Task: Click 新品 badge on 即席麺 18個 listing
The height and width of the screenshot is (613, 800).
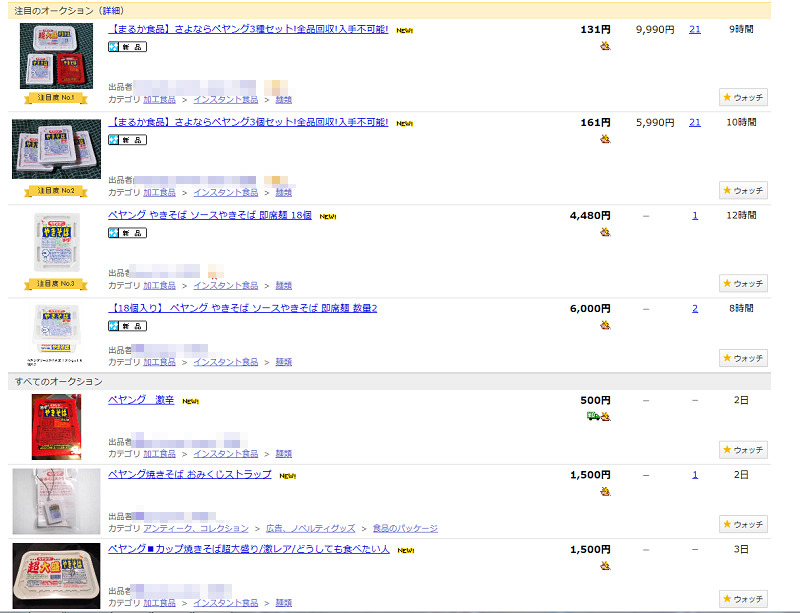Action: [x=128, y=233]
